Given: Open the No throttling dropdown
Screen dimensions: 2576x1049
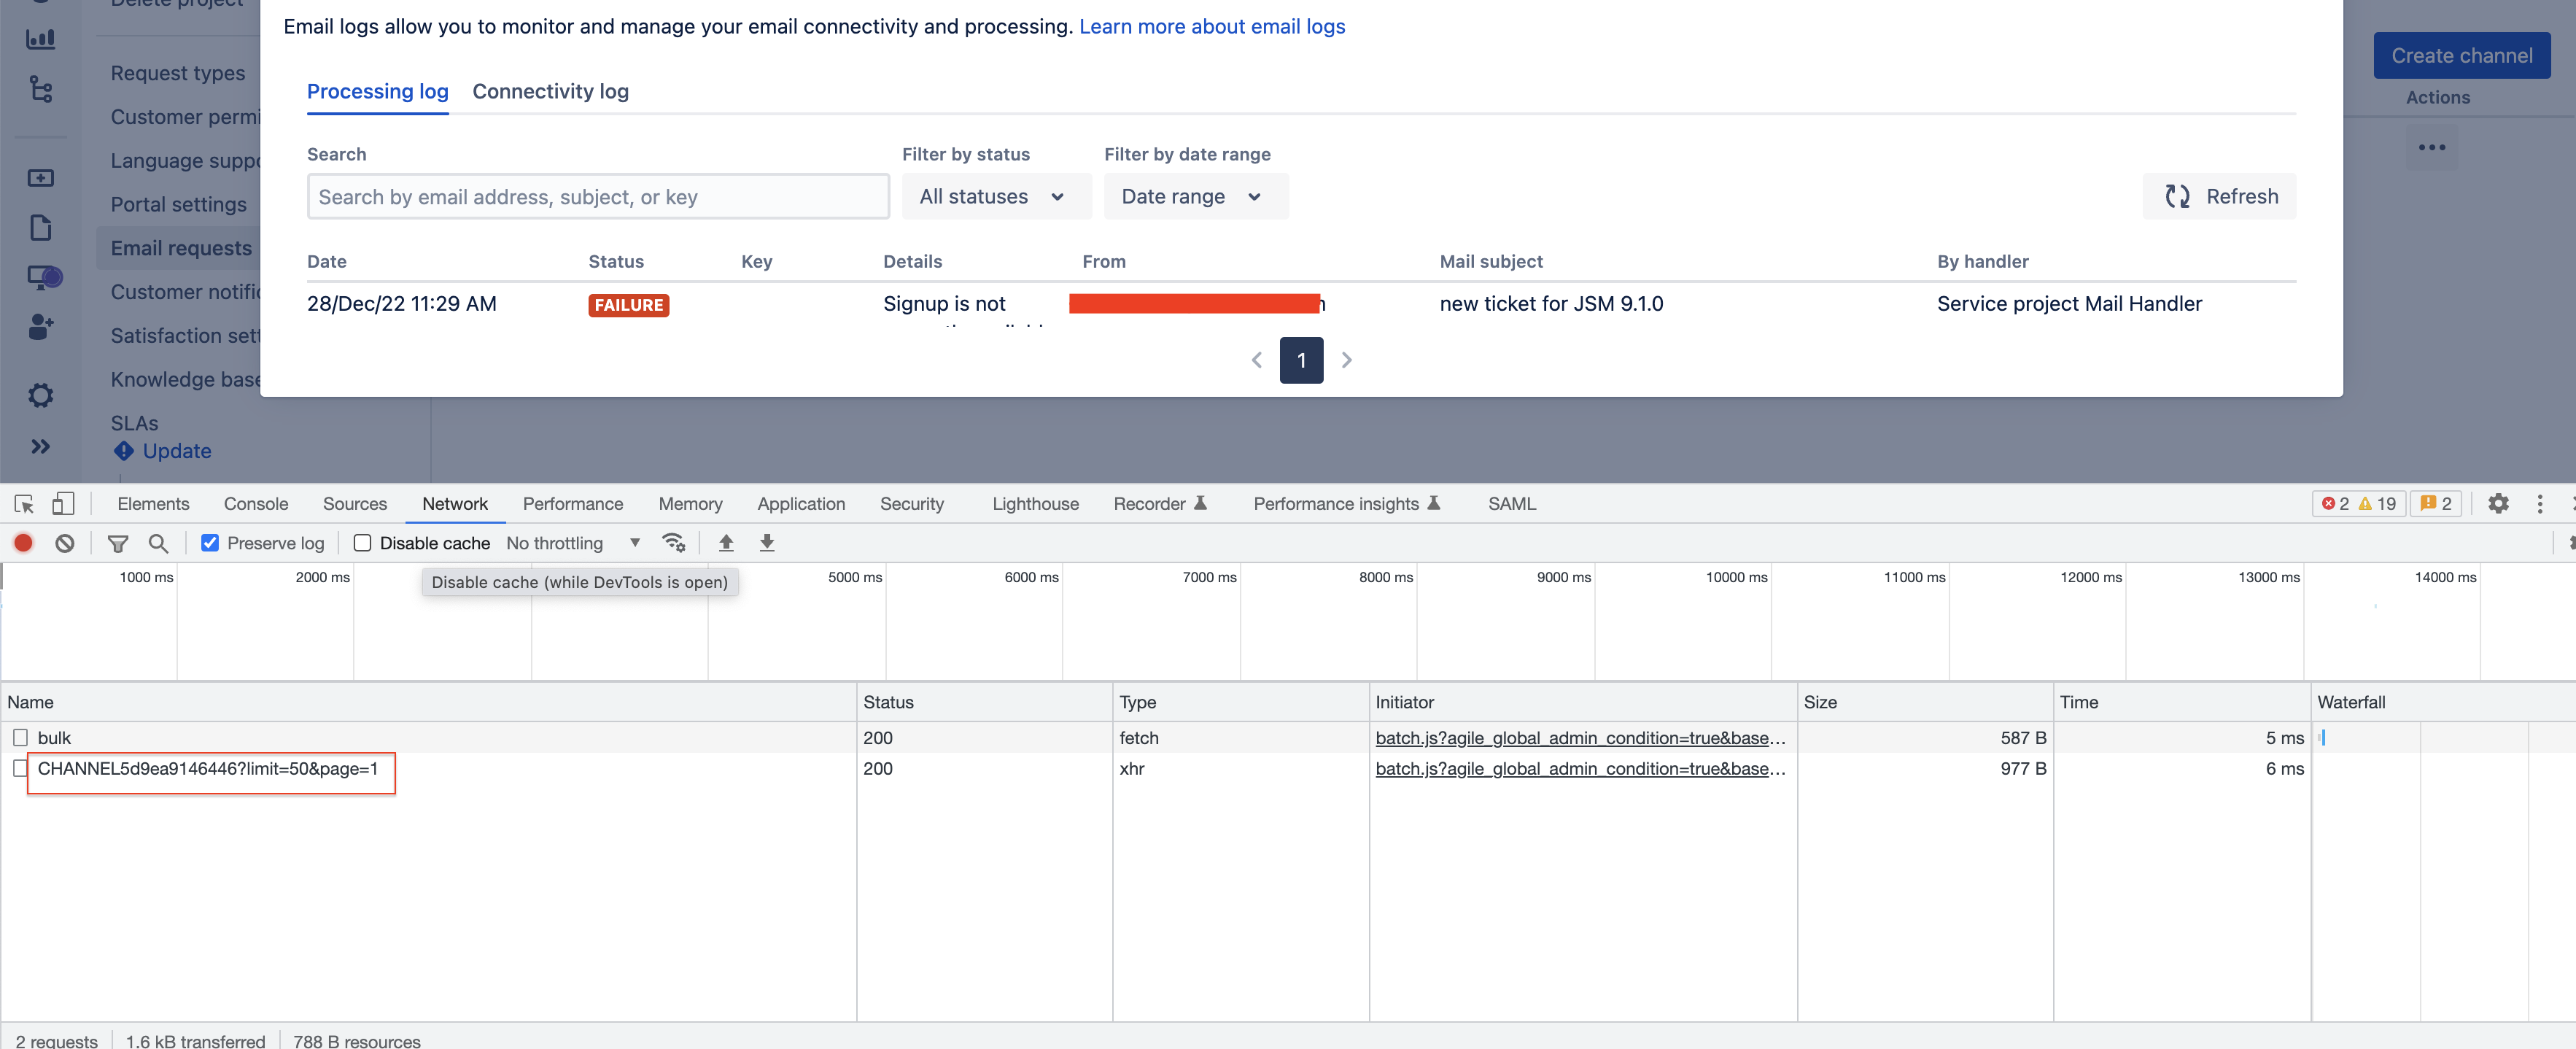Looking at the screenshot, I should pos(573,543).
